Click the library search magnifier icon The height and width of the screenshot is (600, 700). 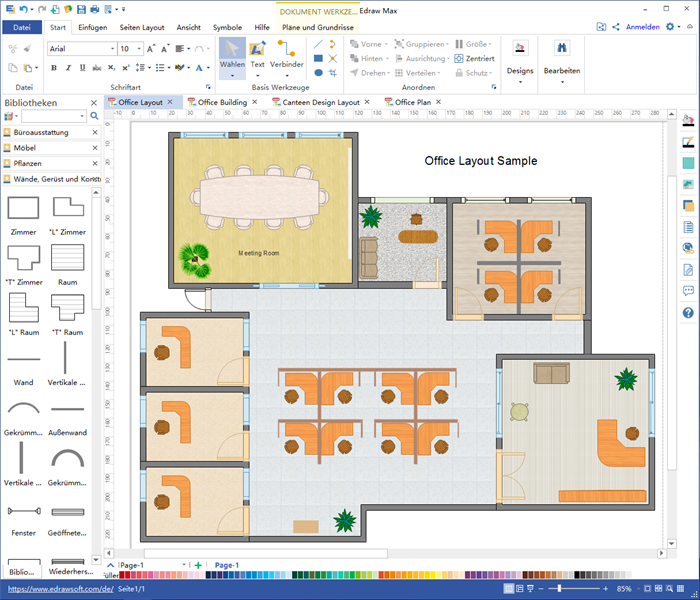tap(95, 117)
